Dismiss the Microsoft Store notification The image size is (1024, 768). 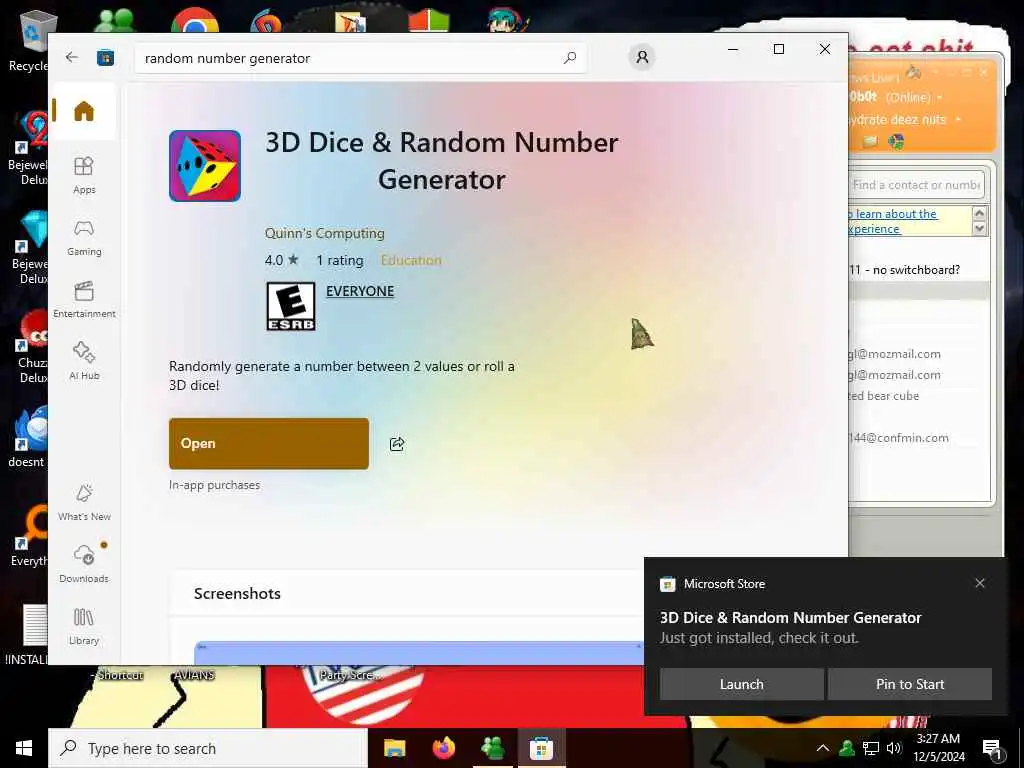pos(980,583)
